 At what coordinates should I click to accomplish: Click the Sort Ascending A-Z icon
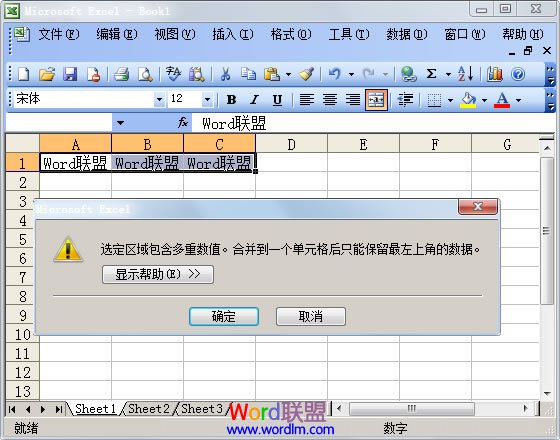[x=465, y=74]
